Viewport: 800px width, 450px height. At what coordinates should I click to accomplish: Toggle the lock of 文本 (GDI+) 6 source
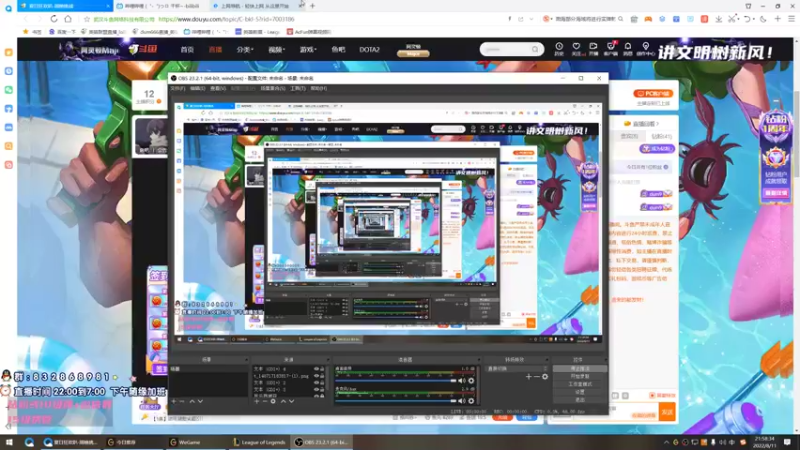pos(322,369)
